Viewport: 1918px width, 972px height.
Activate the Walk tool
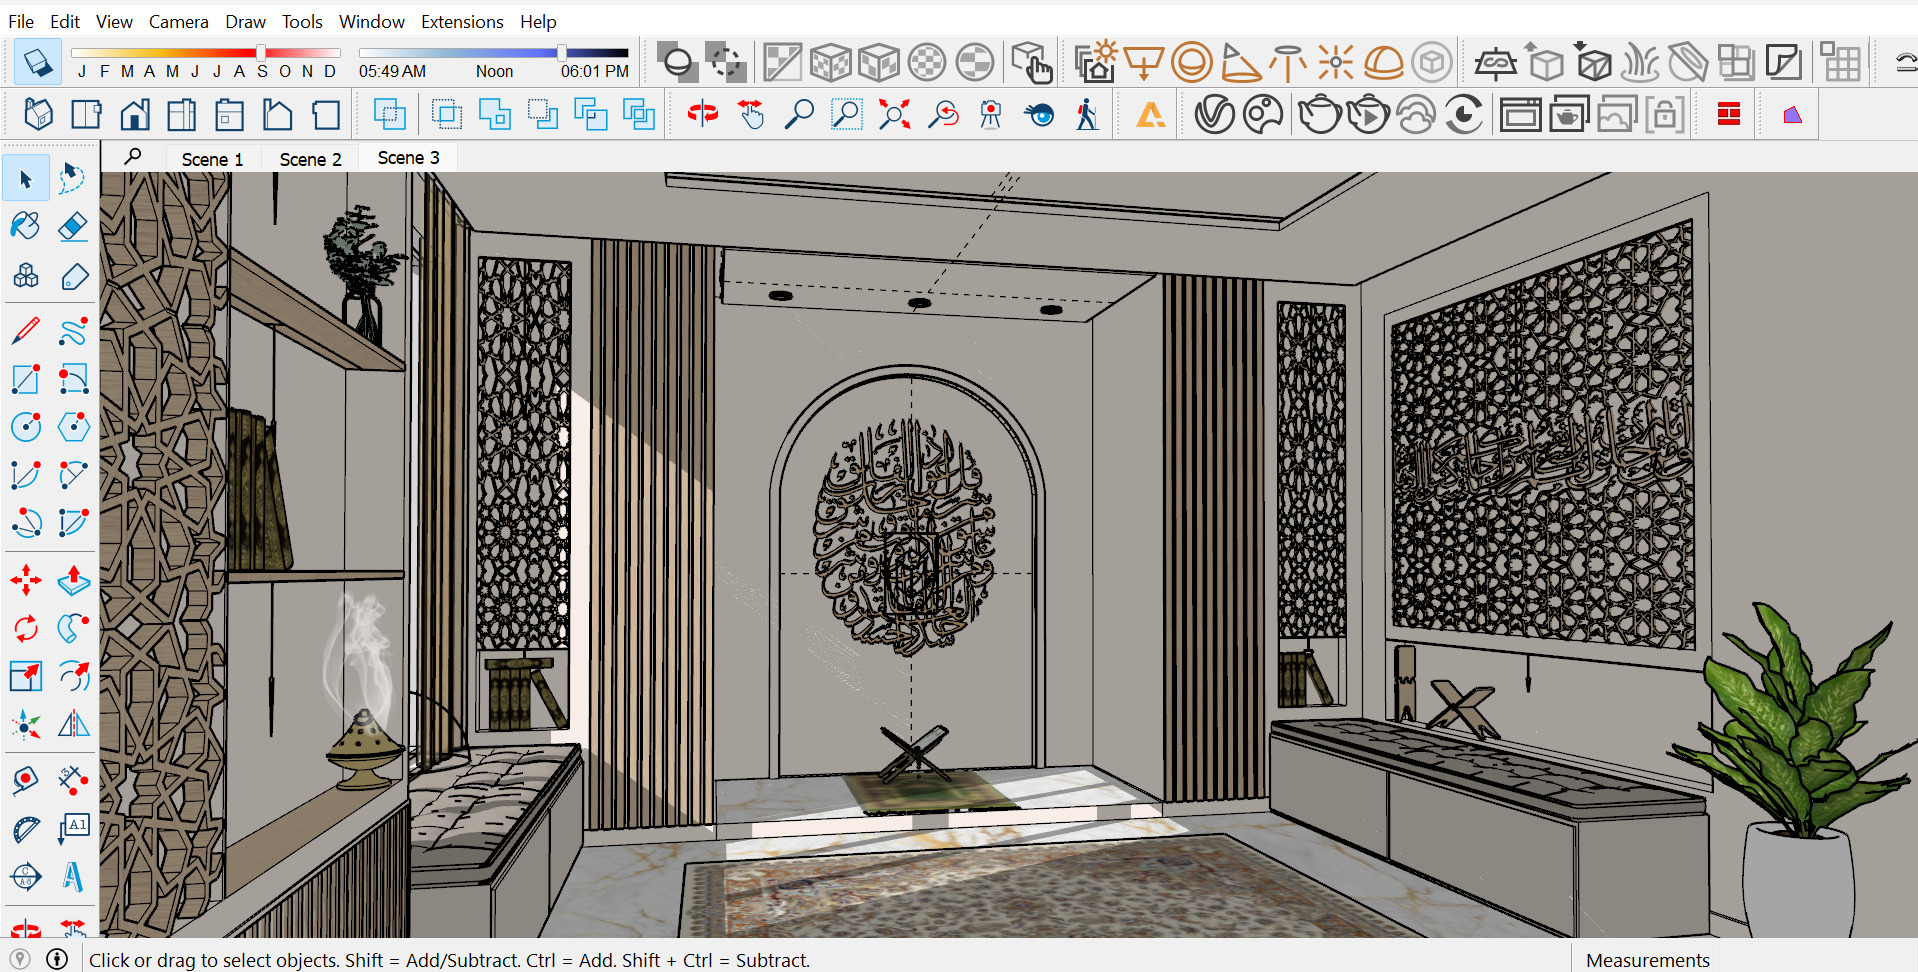[x=1087, y=115]
